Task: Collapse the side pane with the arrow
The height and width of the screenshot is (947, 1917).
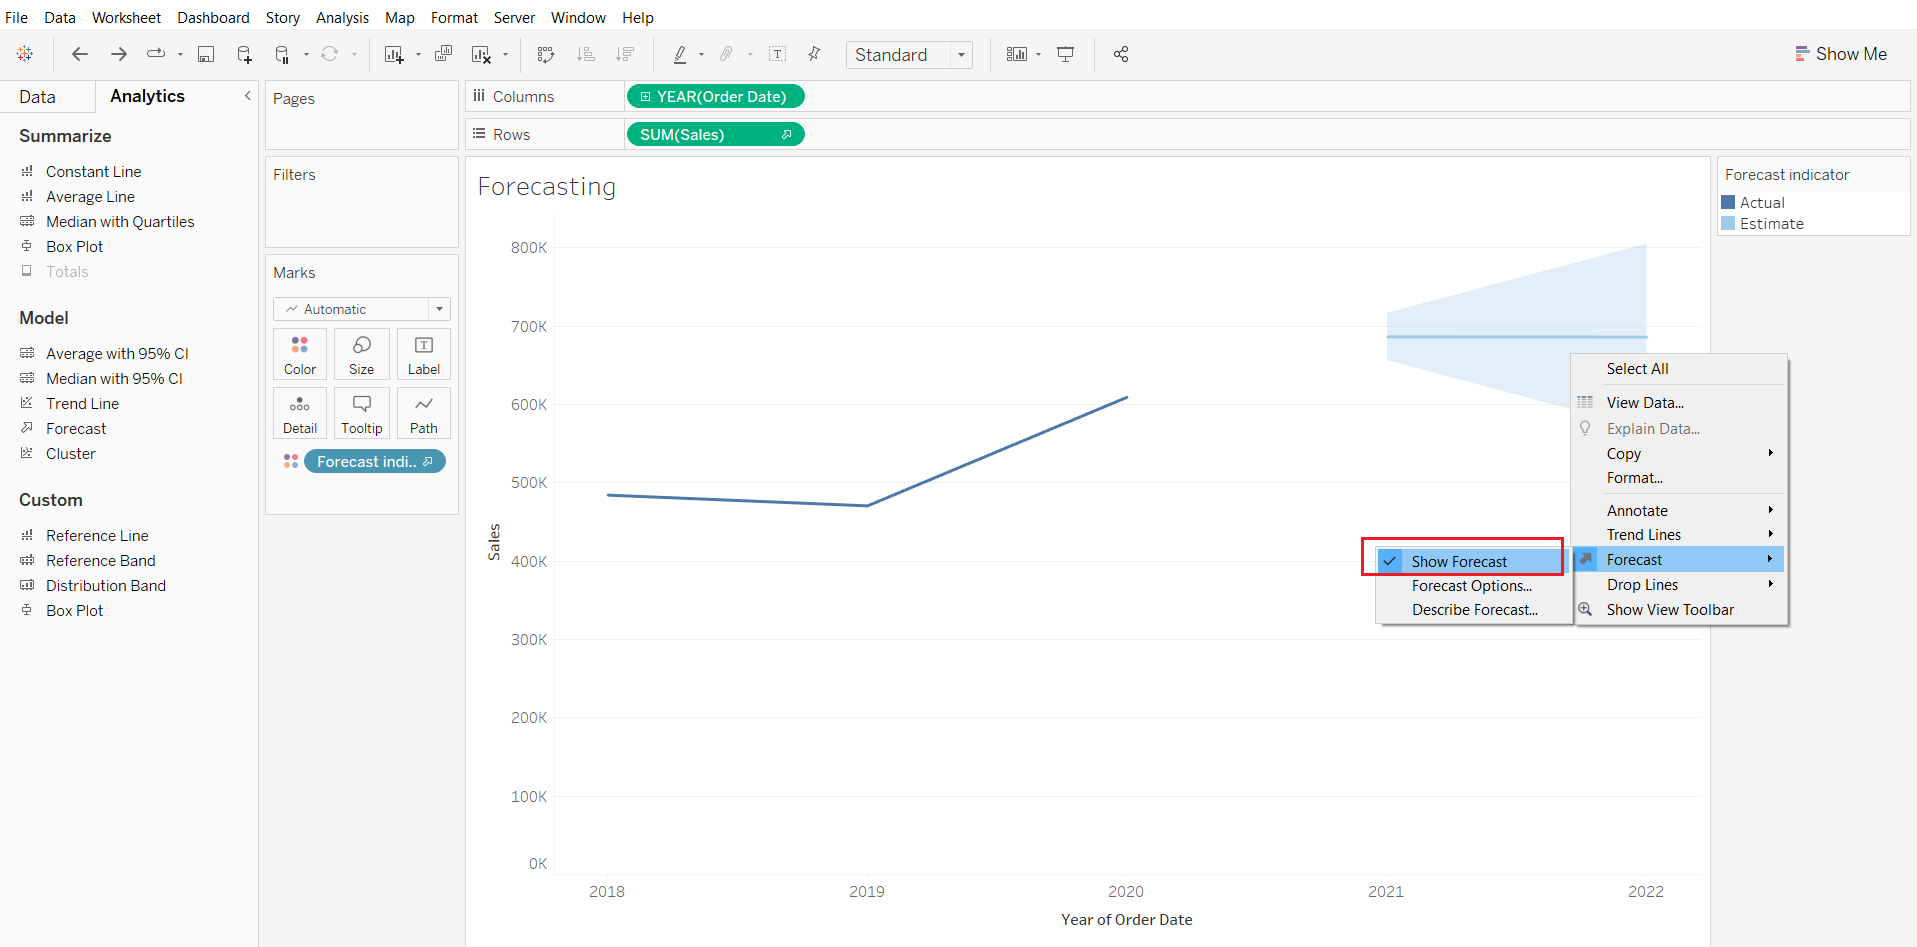Action: 247,96
